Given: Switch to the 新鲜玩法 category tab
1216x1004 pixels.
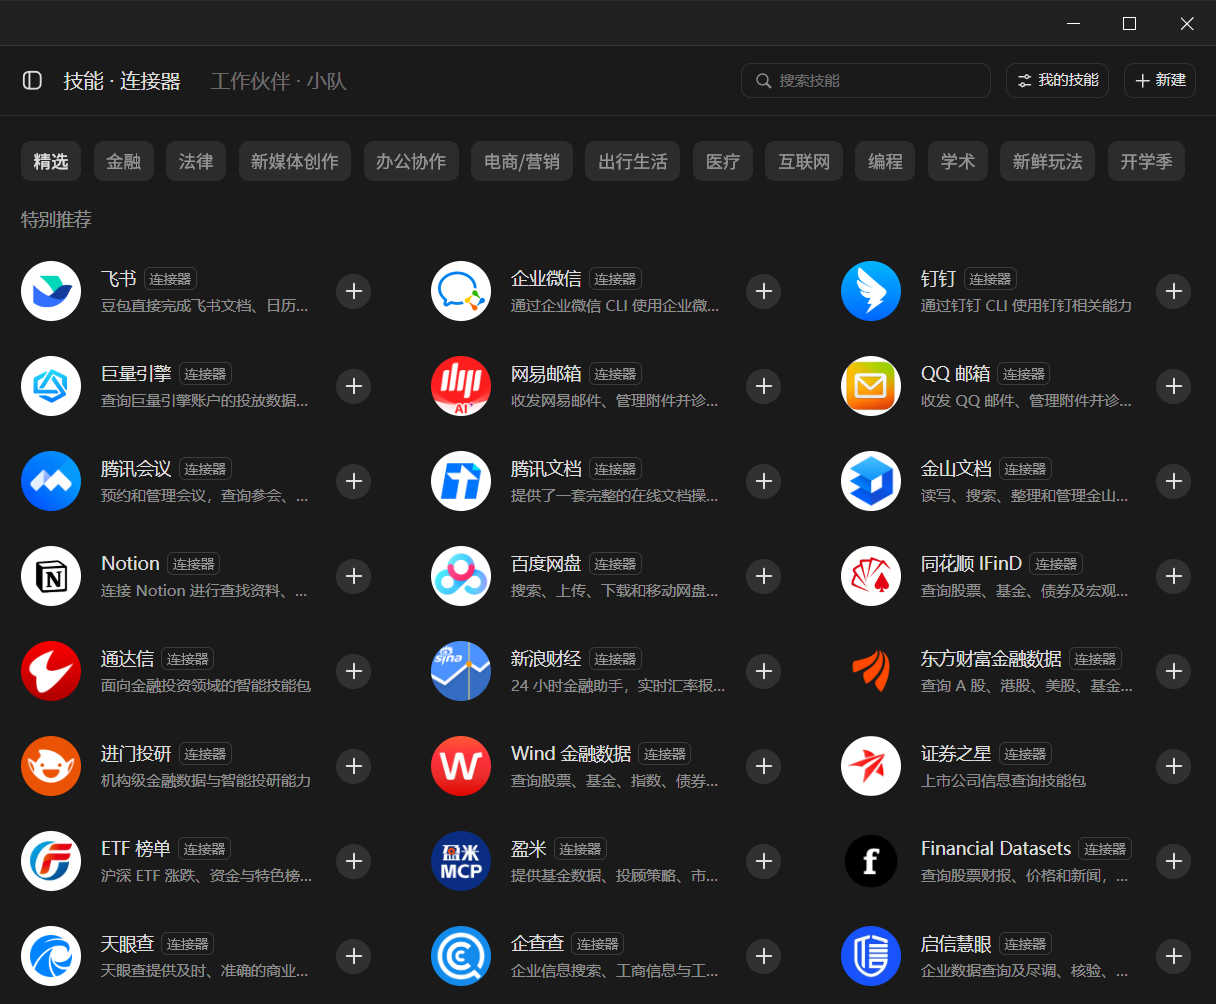Looking at the screenshot, I should coord(1048,161).
